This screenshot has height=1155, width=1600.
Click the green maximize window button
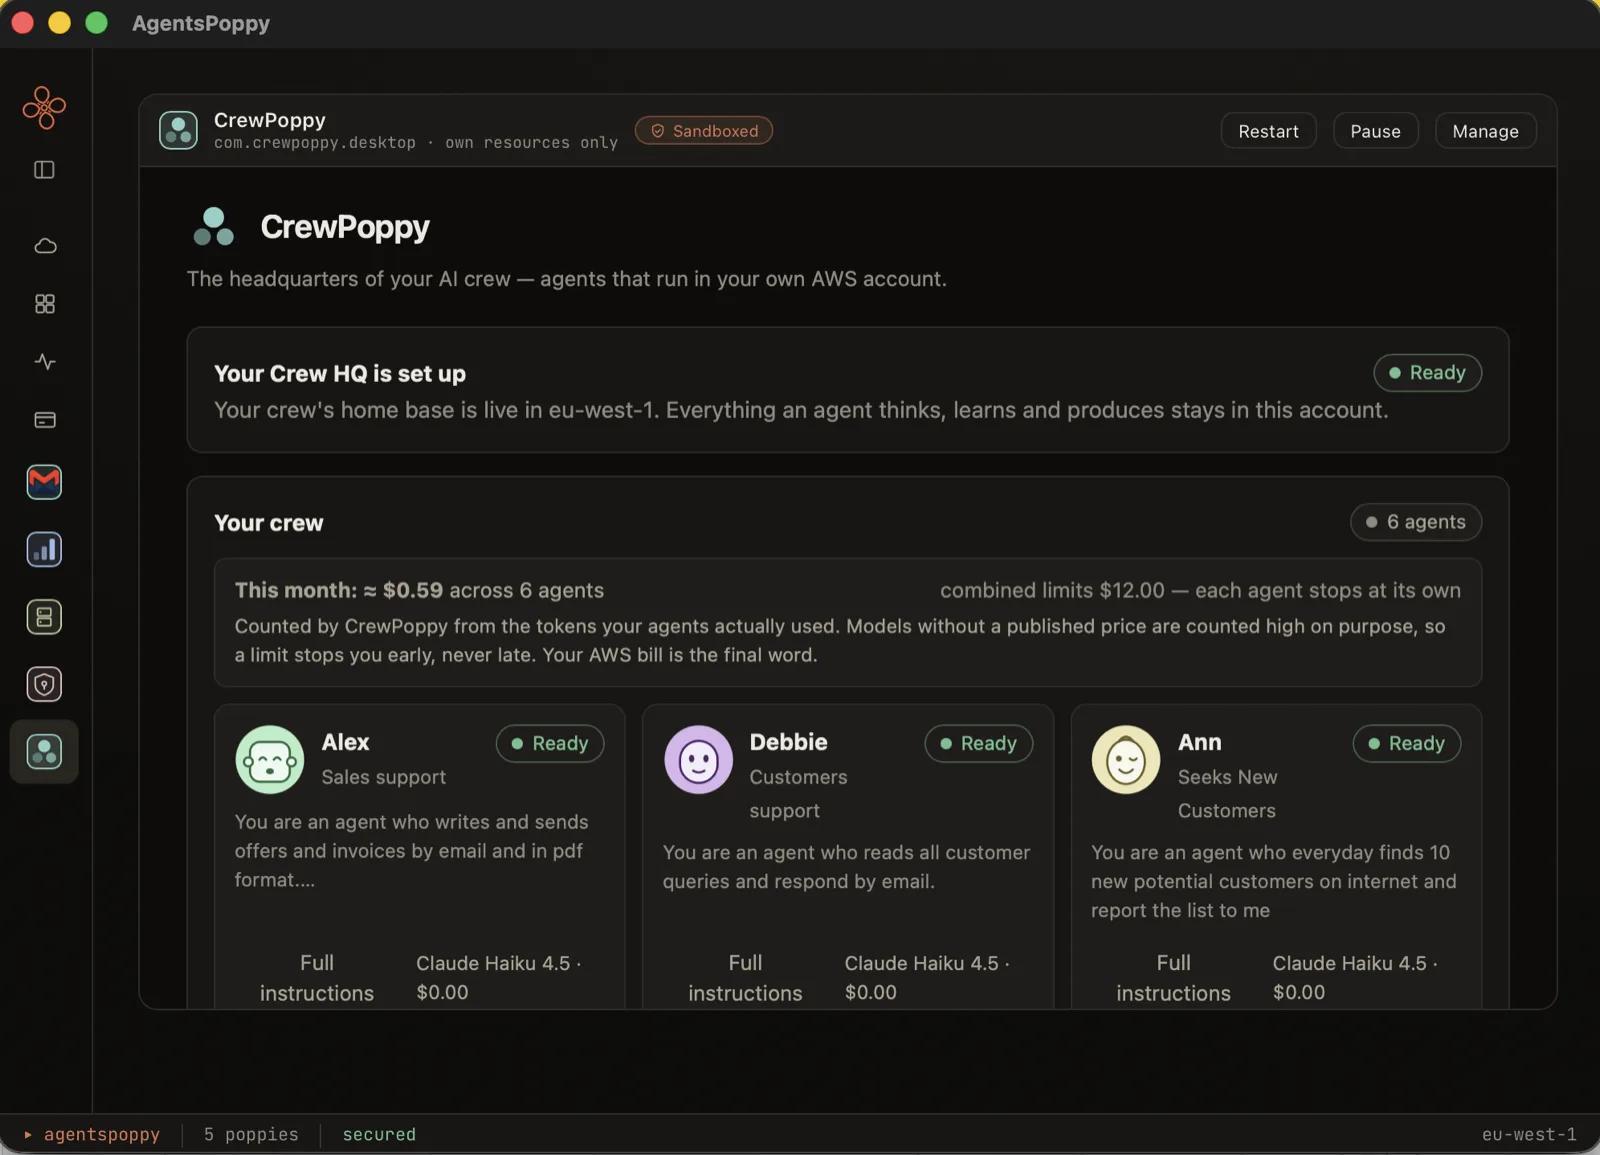[x=96, y=22]
